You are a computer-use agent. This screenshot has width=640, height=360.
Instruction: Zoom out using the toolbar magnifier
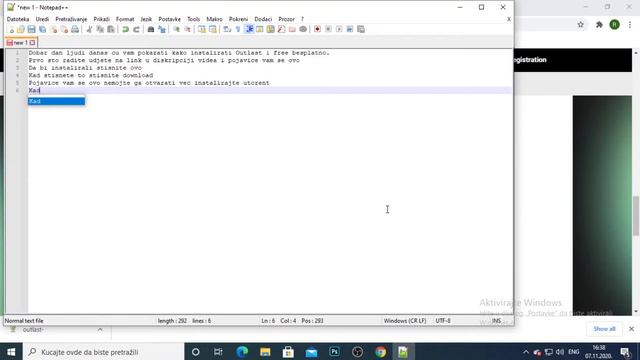click(x=187, y=29)
